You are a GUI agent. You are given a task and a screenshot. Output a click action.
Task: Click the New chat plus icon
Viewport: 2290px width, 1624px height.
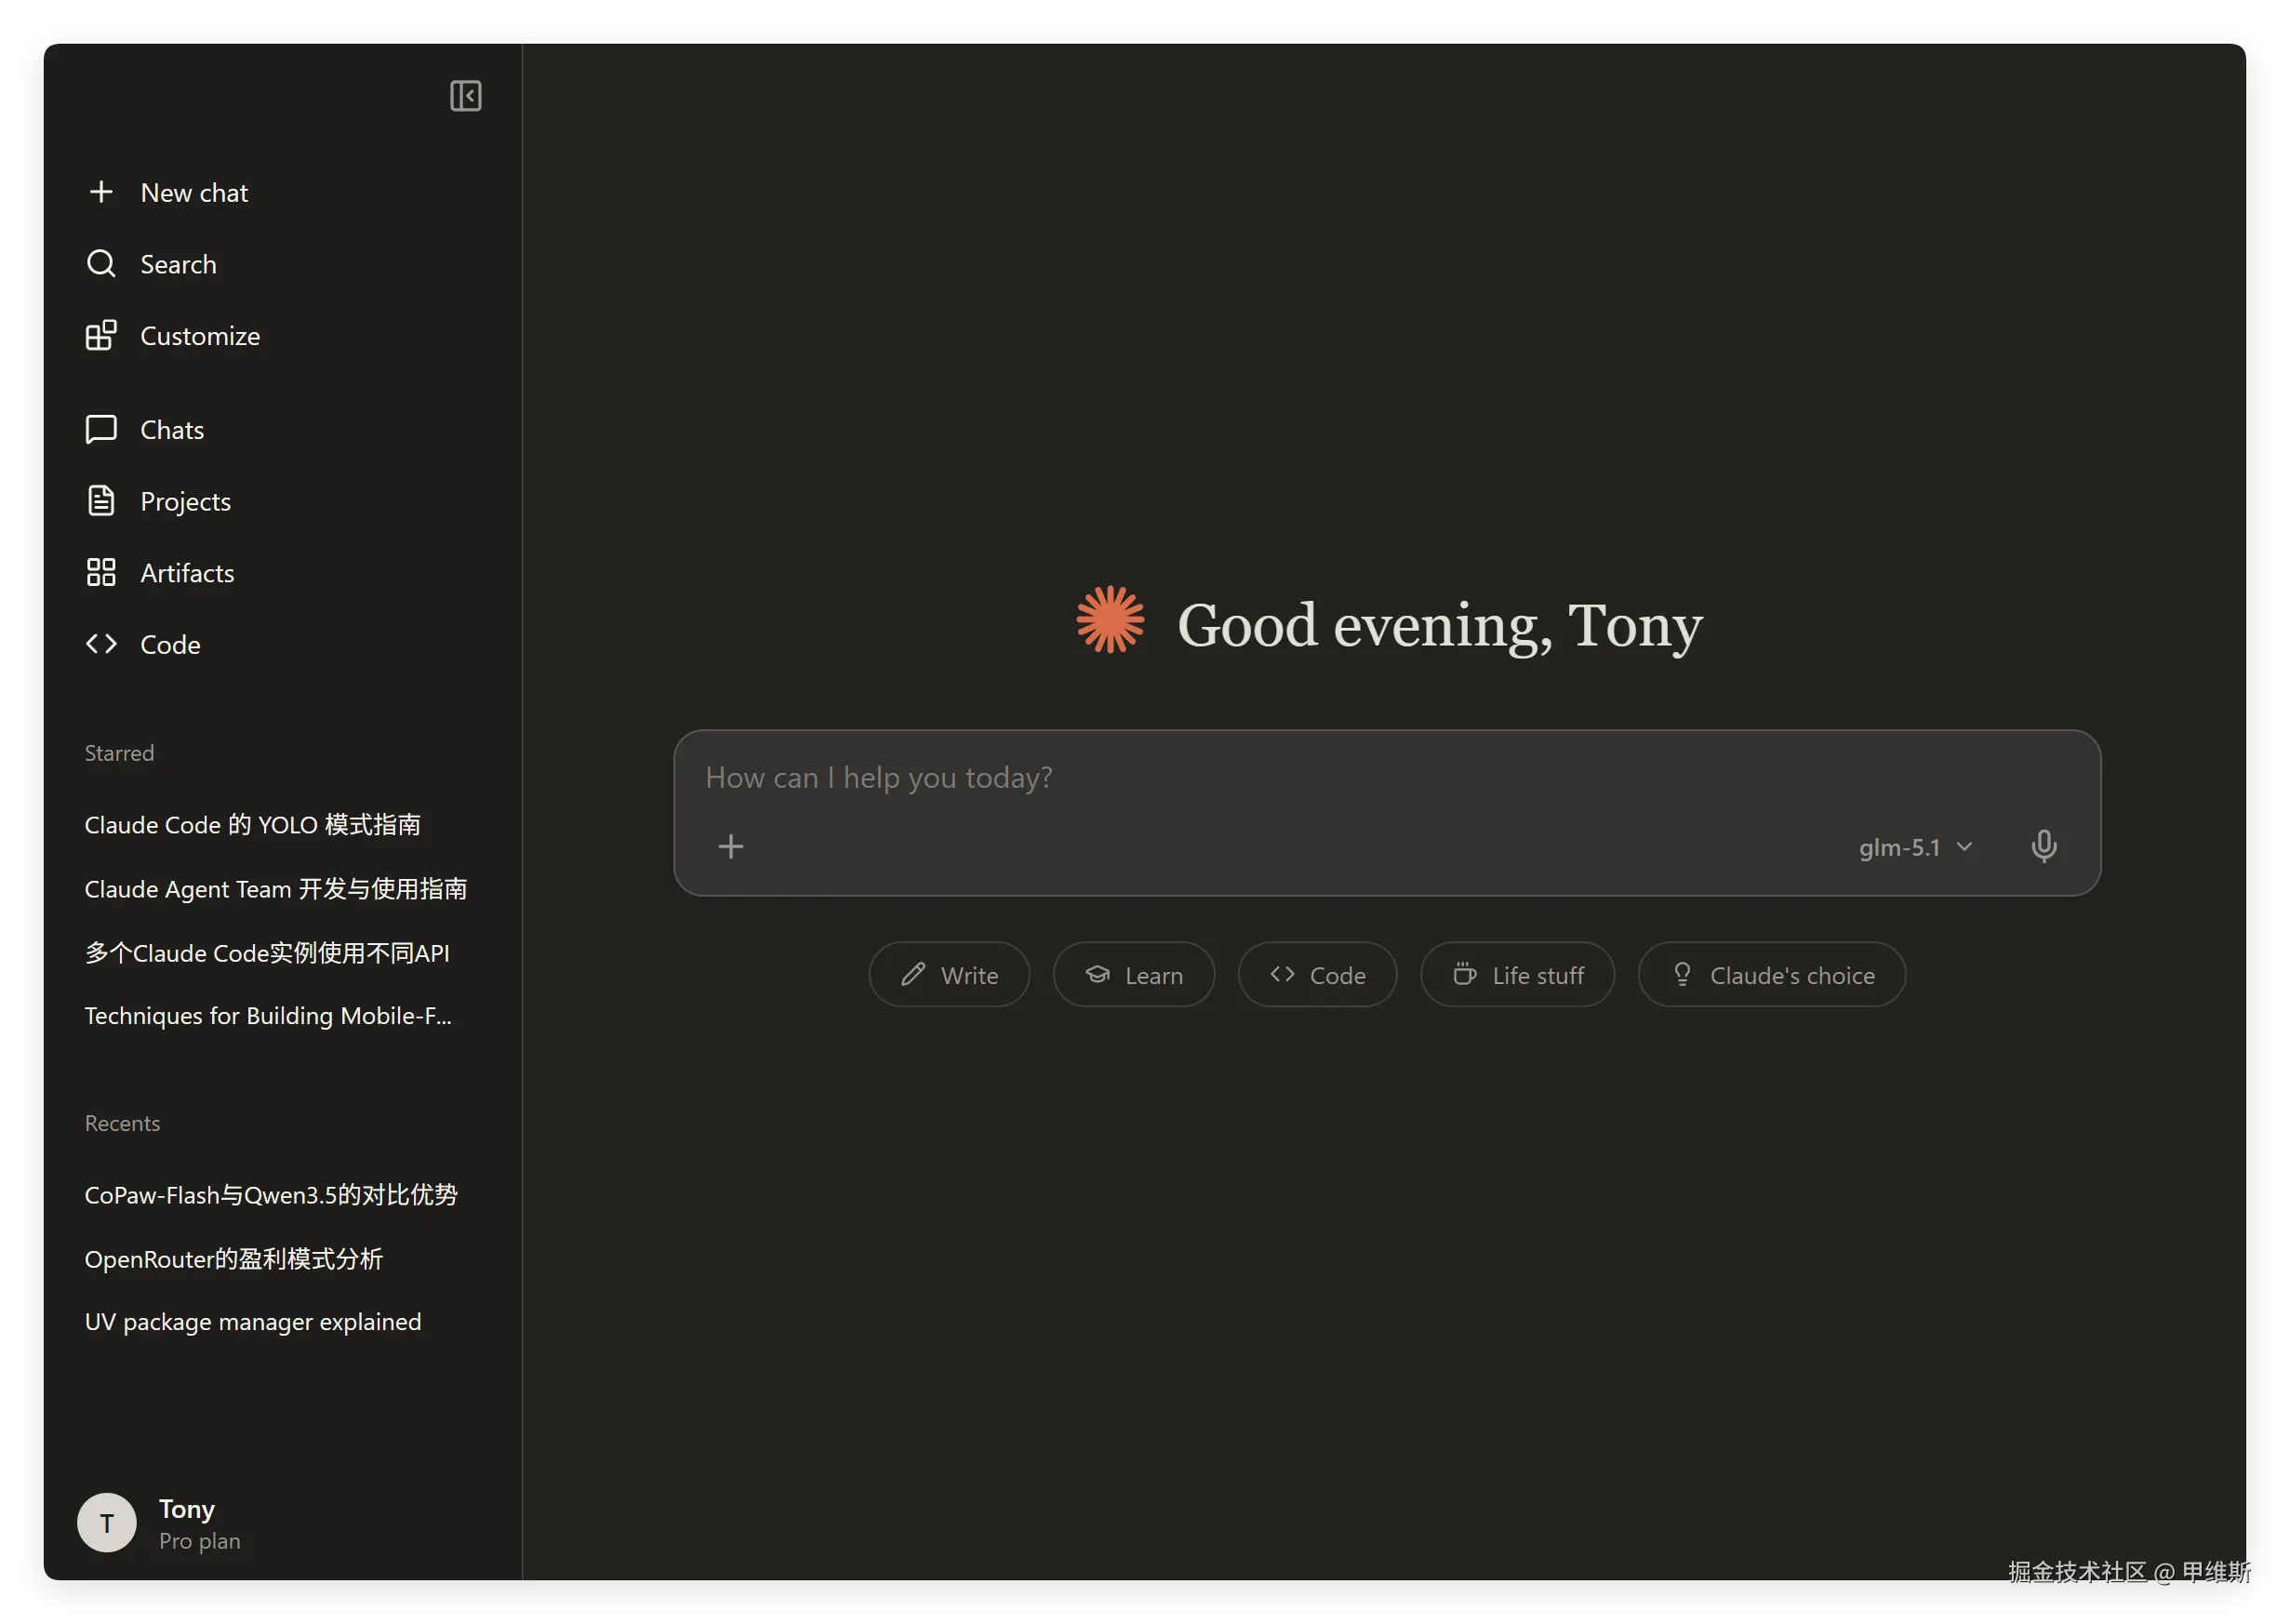[101, 192]
